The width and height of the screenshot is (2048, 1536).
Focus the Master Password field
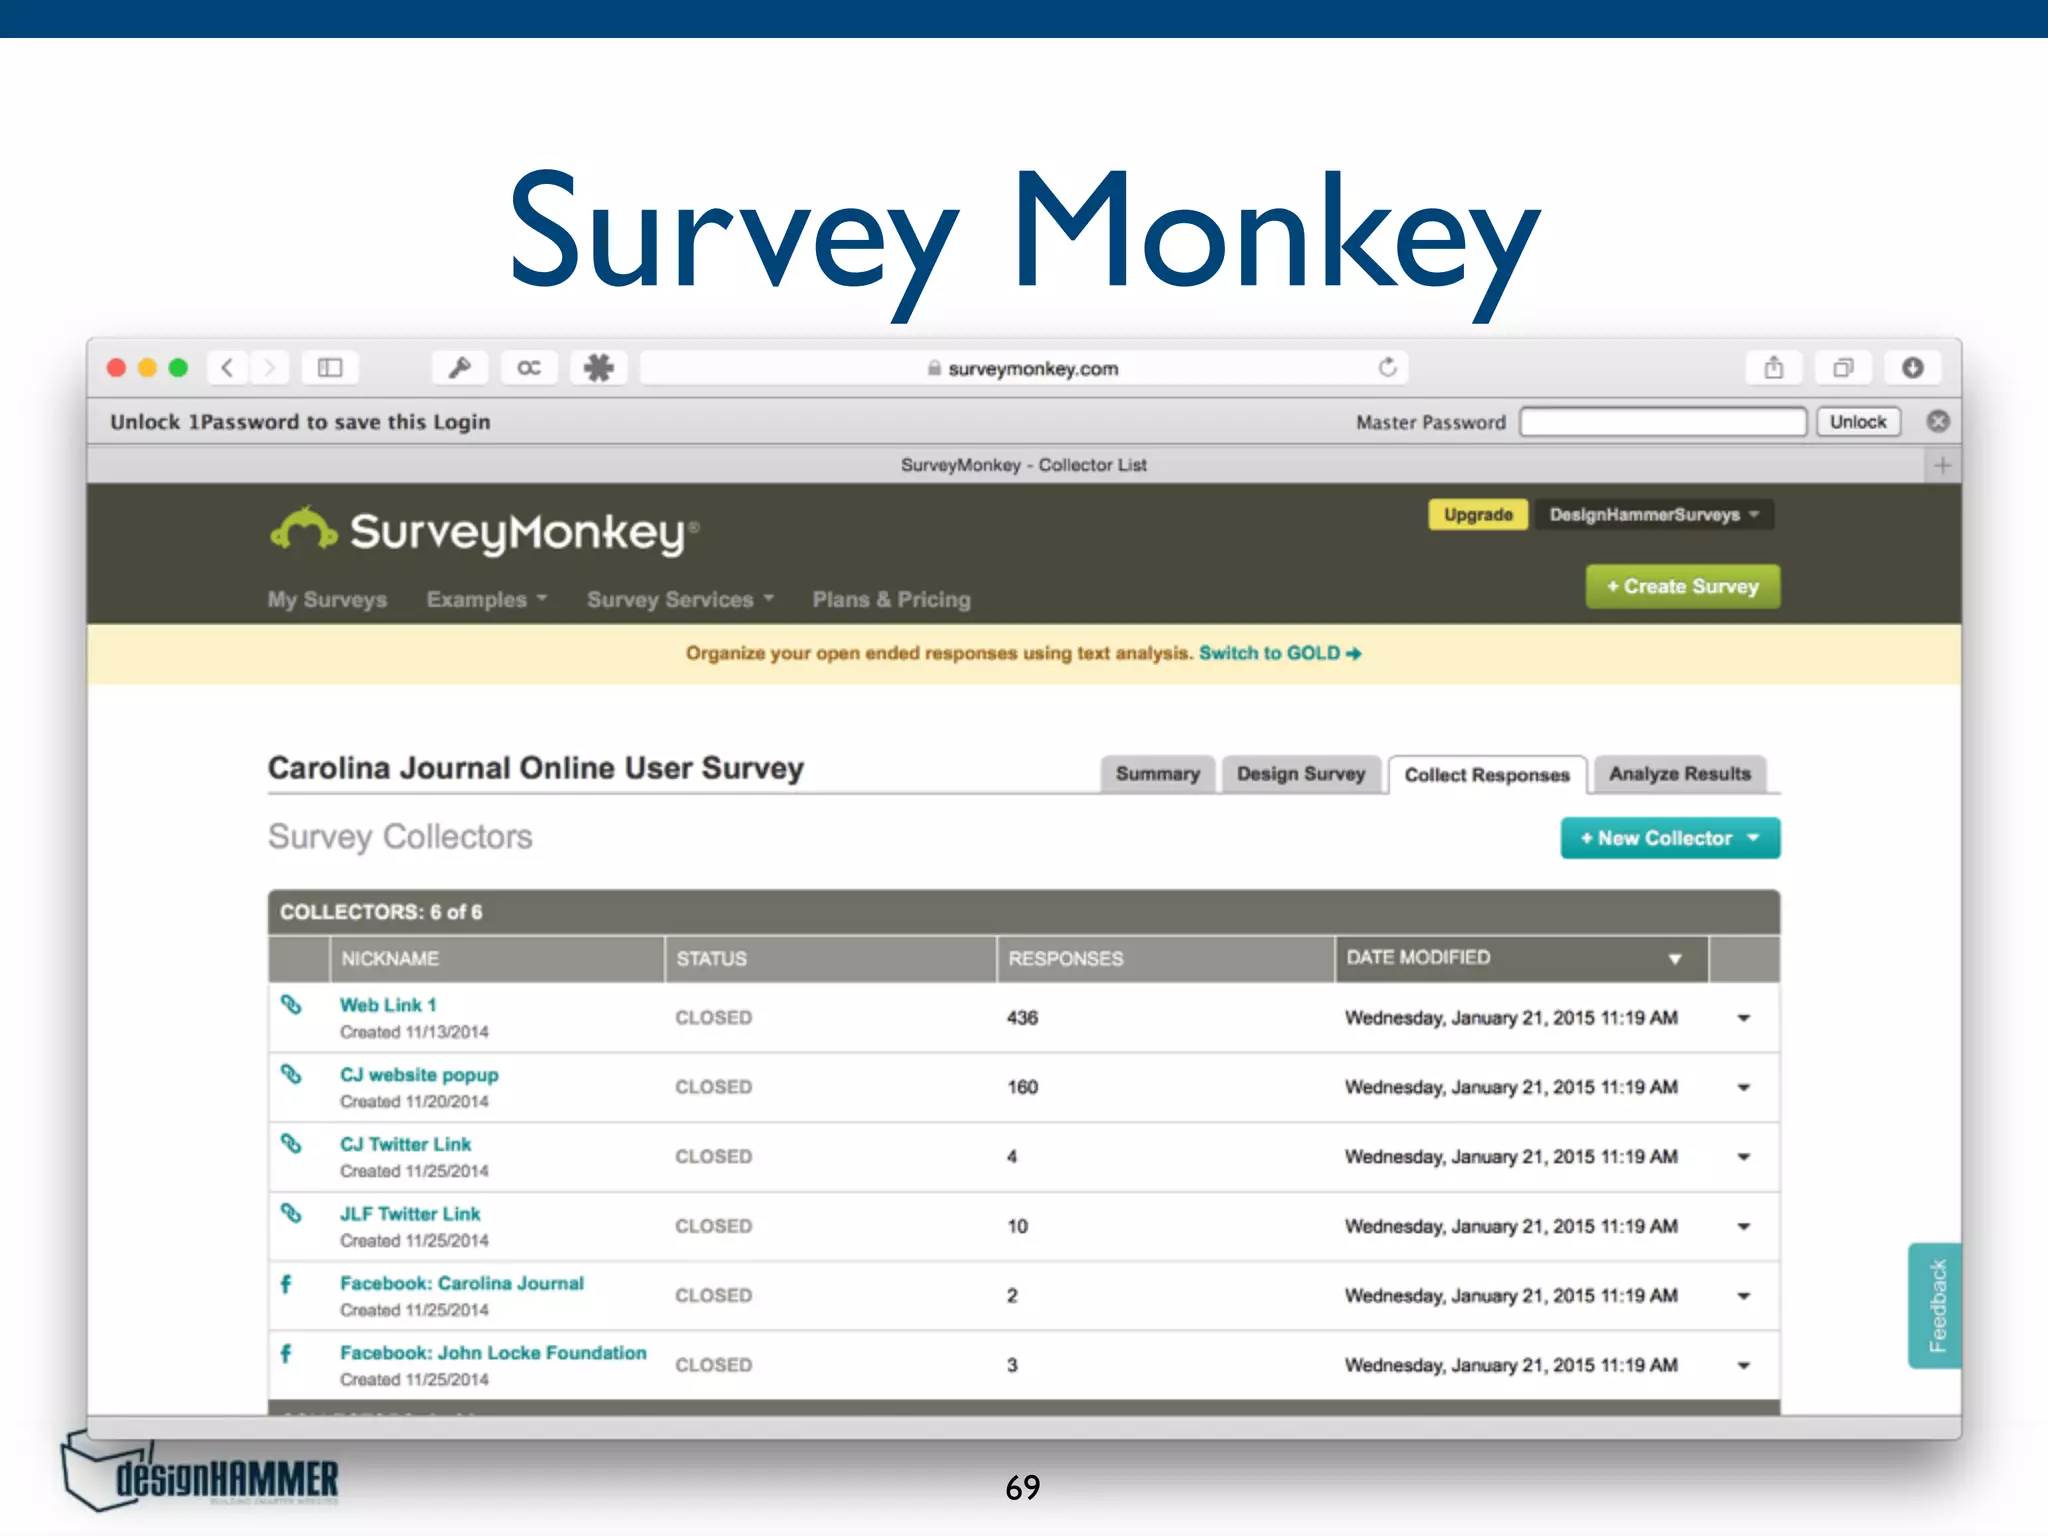(1663, 422)
